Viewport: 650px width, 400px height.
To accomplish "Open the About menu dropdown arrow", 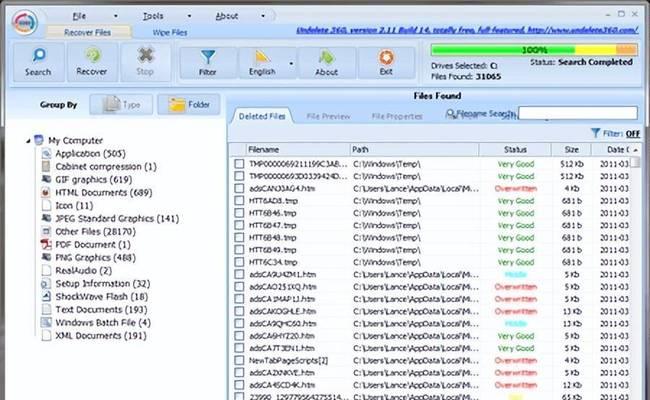I will [263, 16].
